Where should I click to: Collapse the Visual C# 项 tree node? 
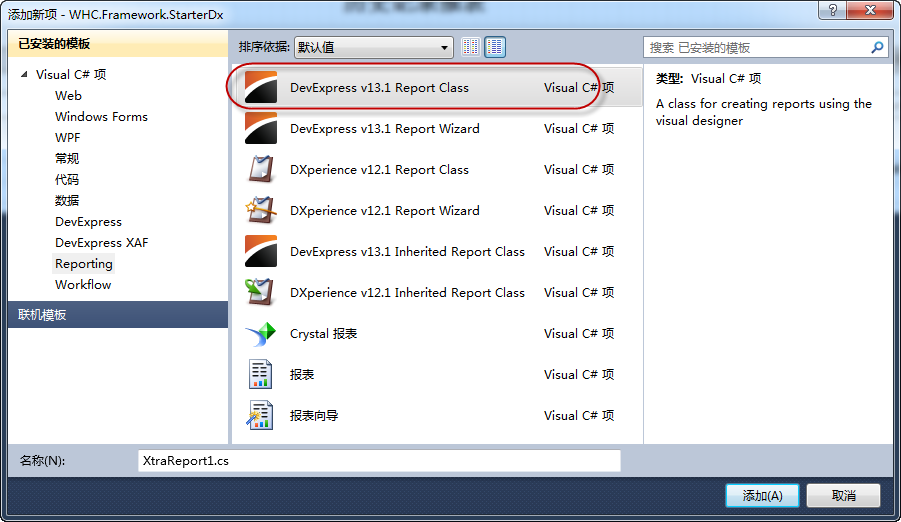coord(24,74)
